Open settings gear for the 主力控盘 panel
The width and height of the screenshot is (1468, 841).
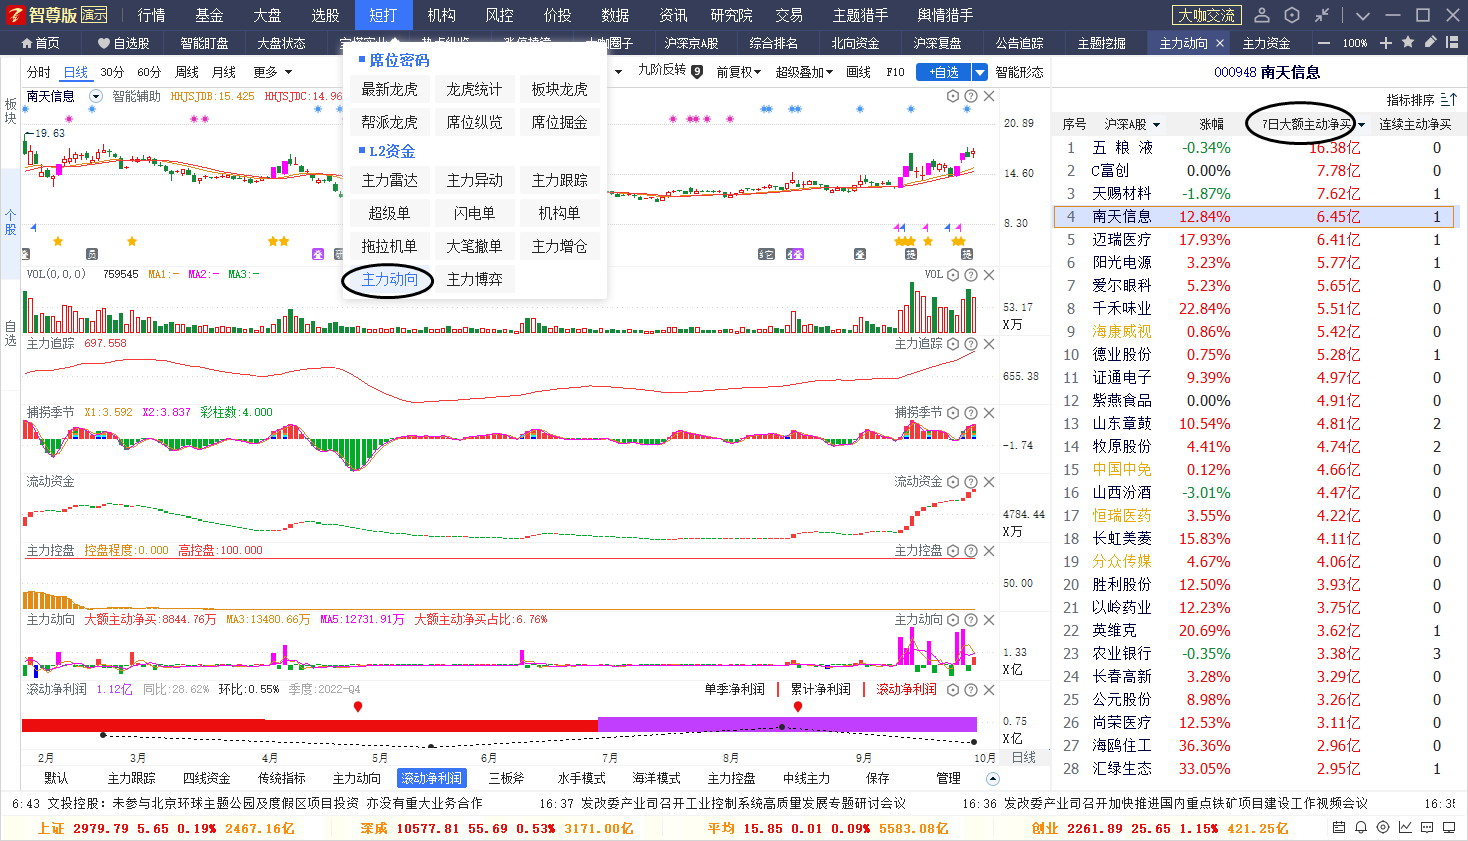(953, 551)
